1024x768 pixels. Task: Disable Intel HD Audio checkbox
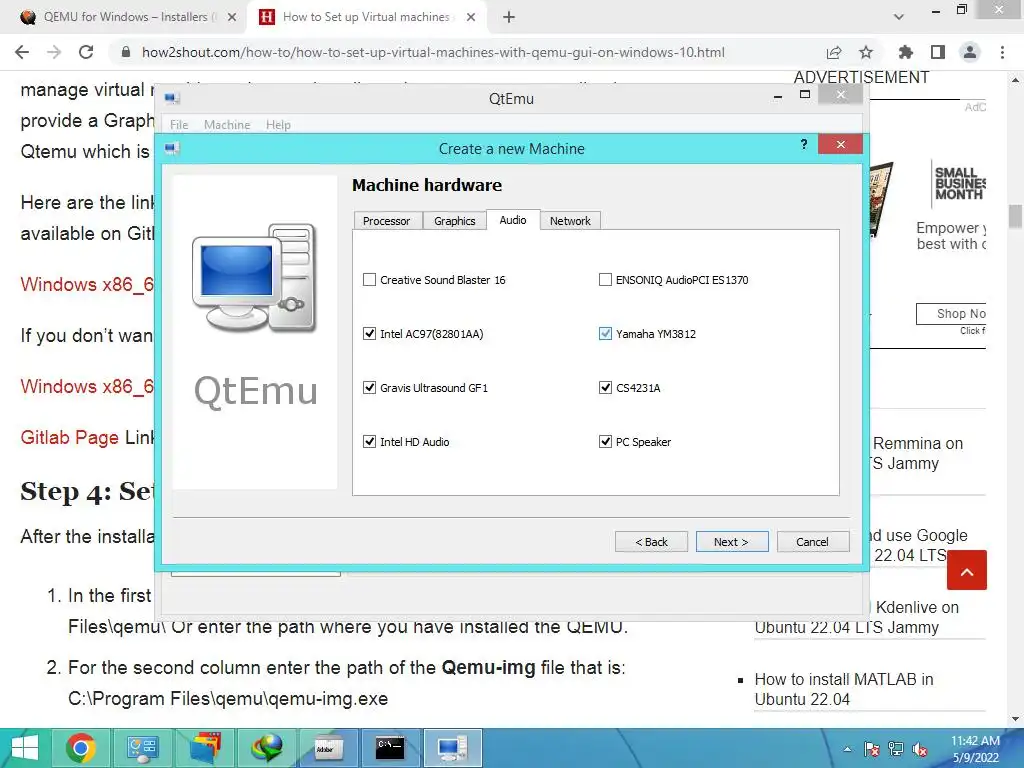pos(370,442)
